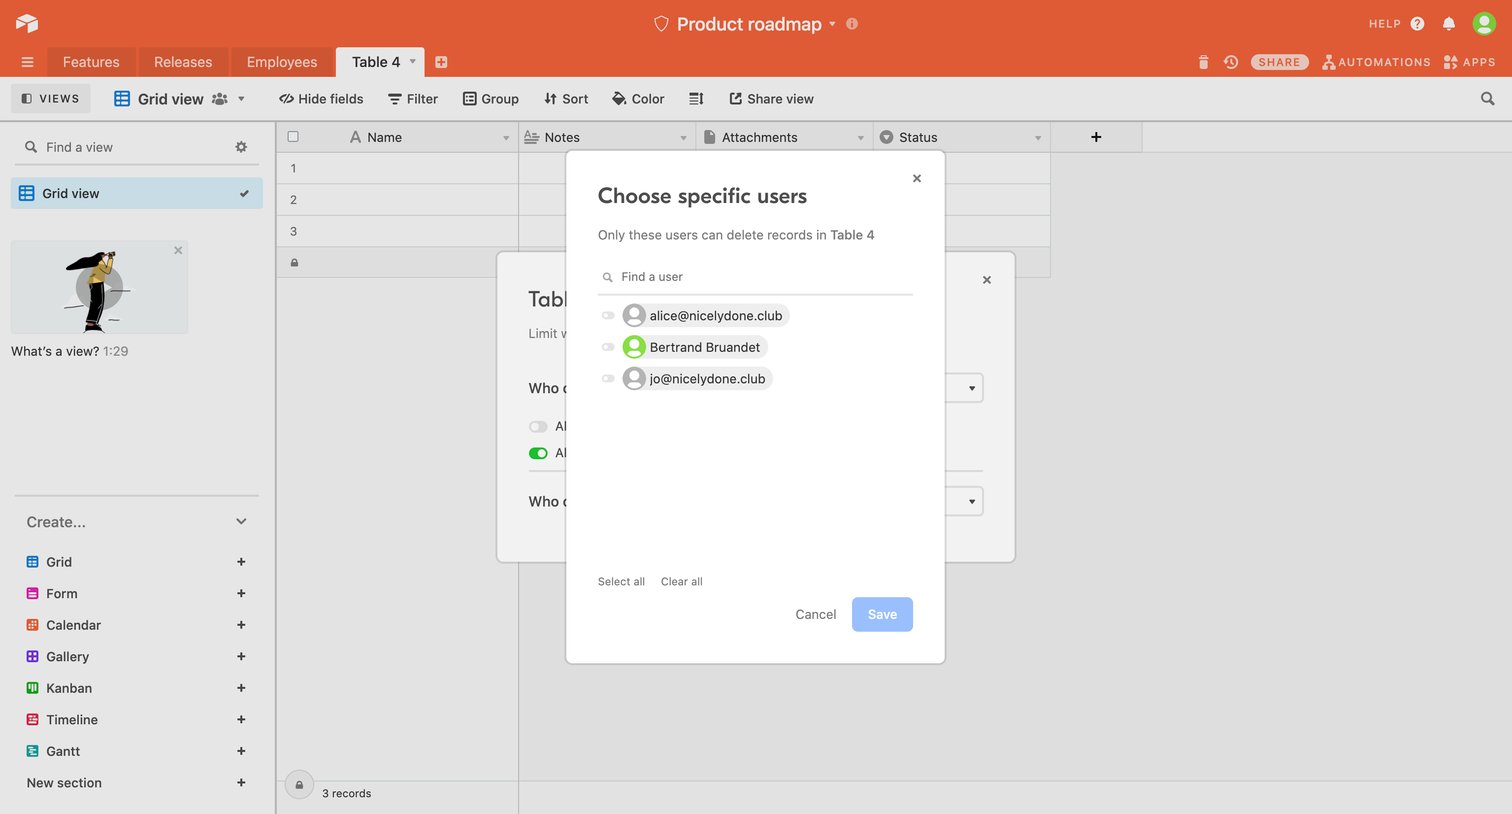Open the notifications bell
This screenshot has width=1512, height=814.
1448,23
